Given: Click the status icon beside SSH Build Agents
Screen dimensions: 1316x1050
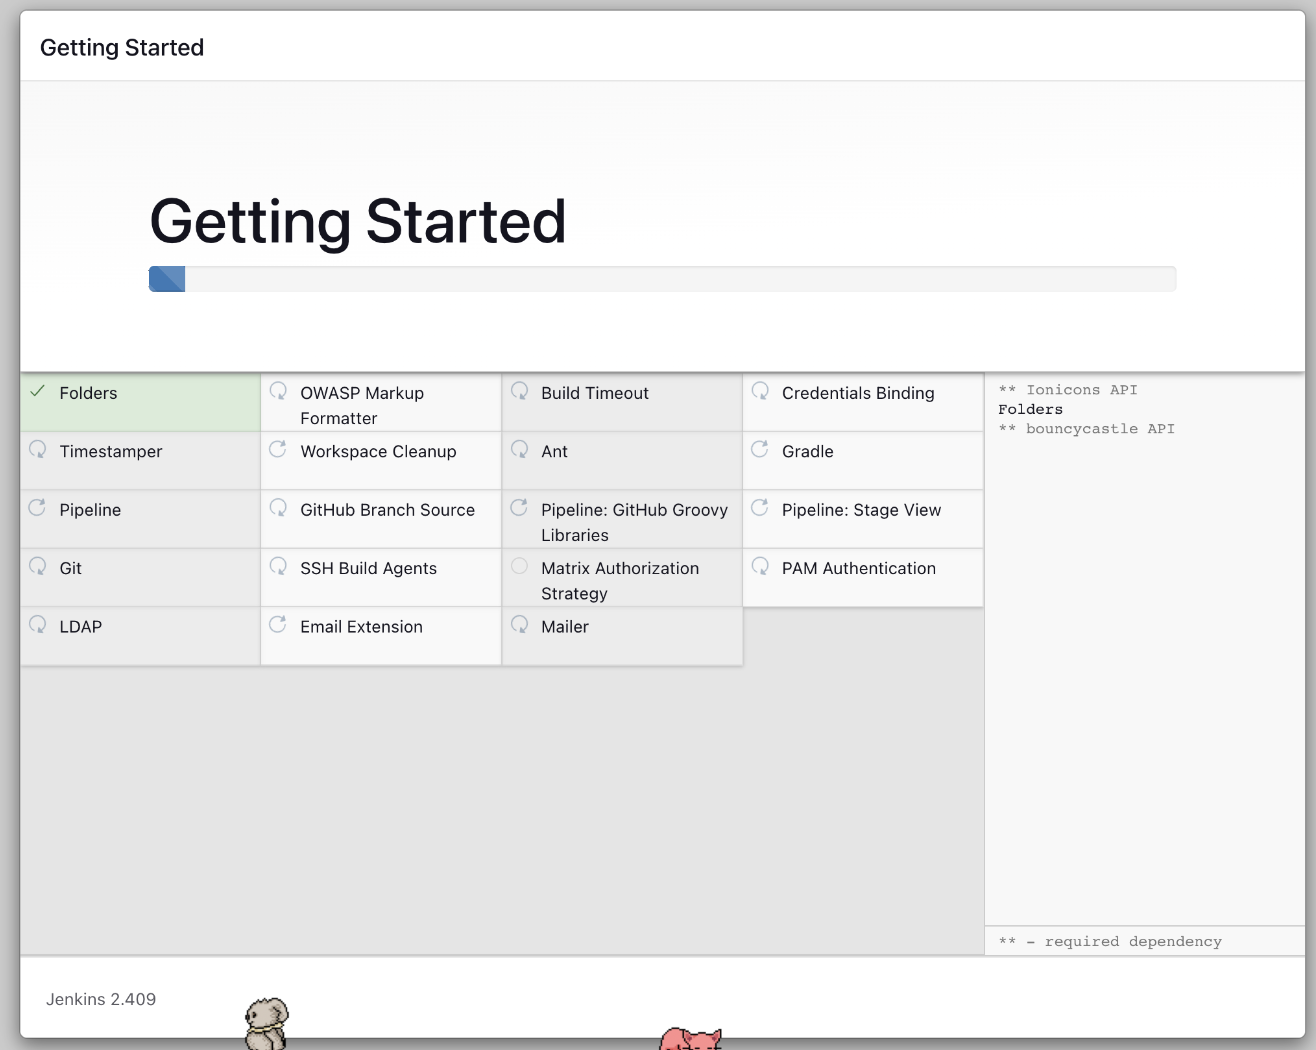Looking at the screenshot, I should 279,566.
